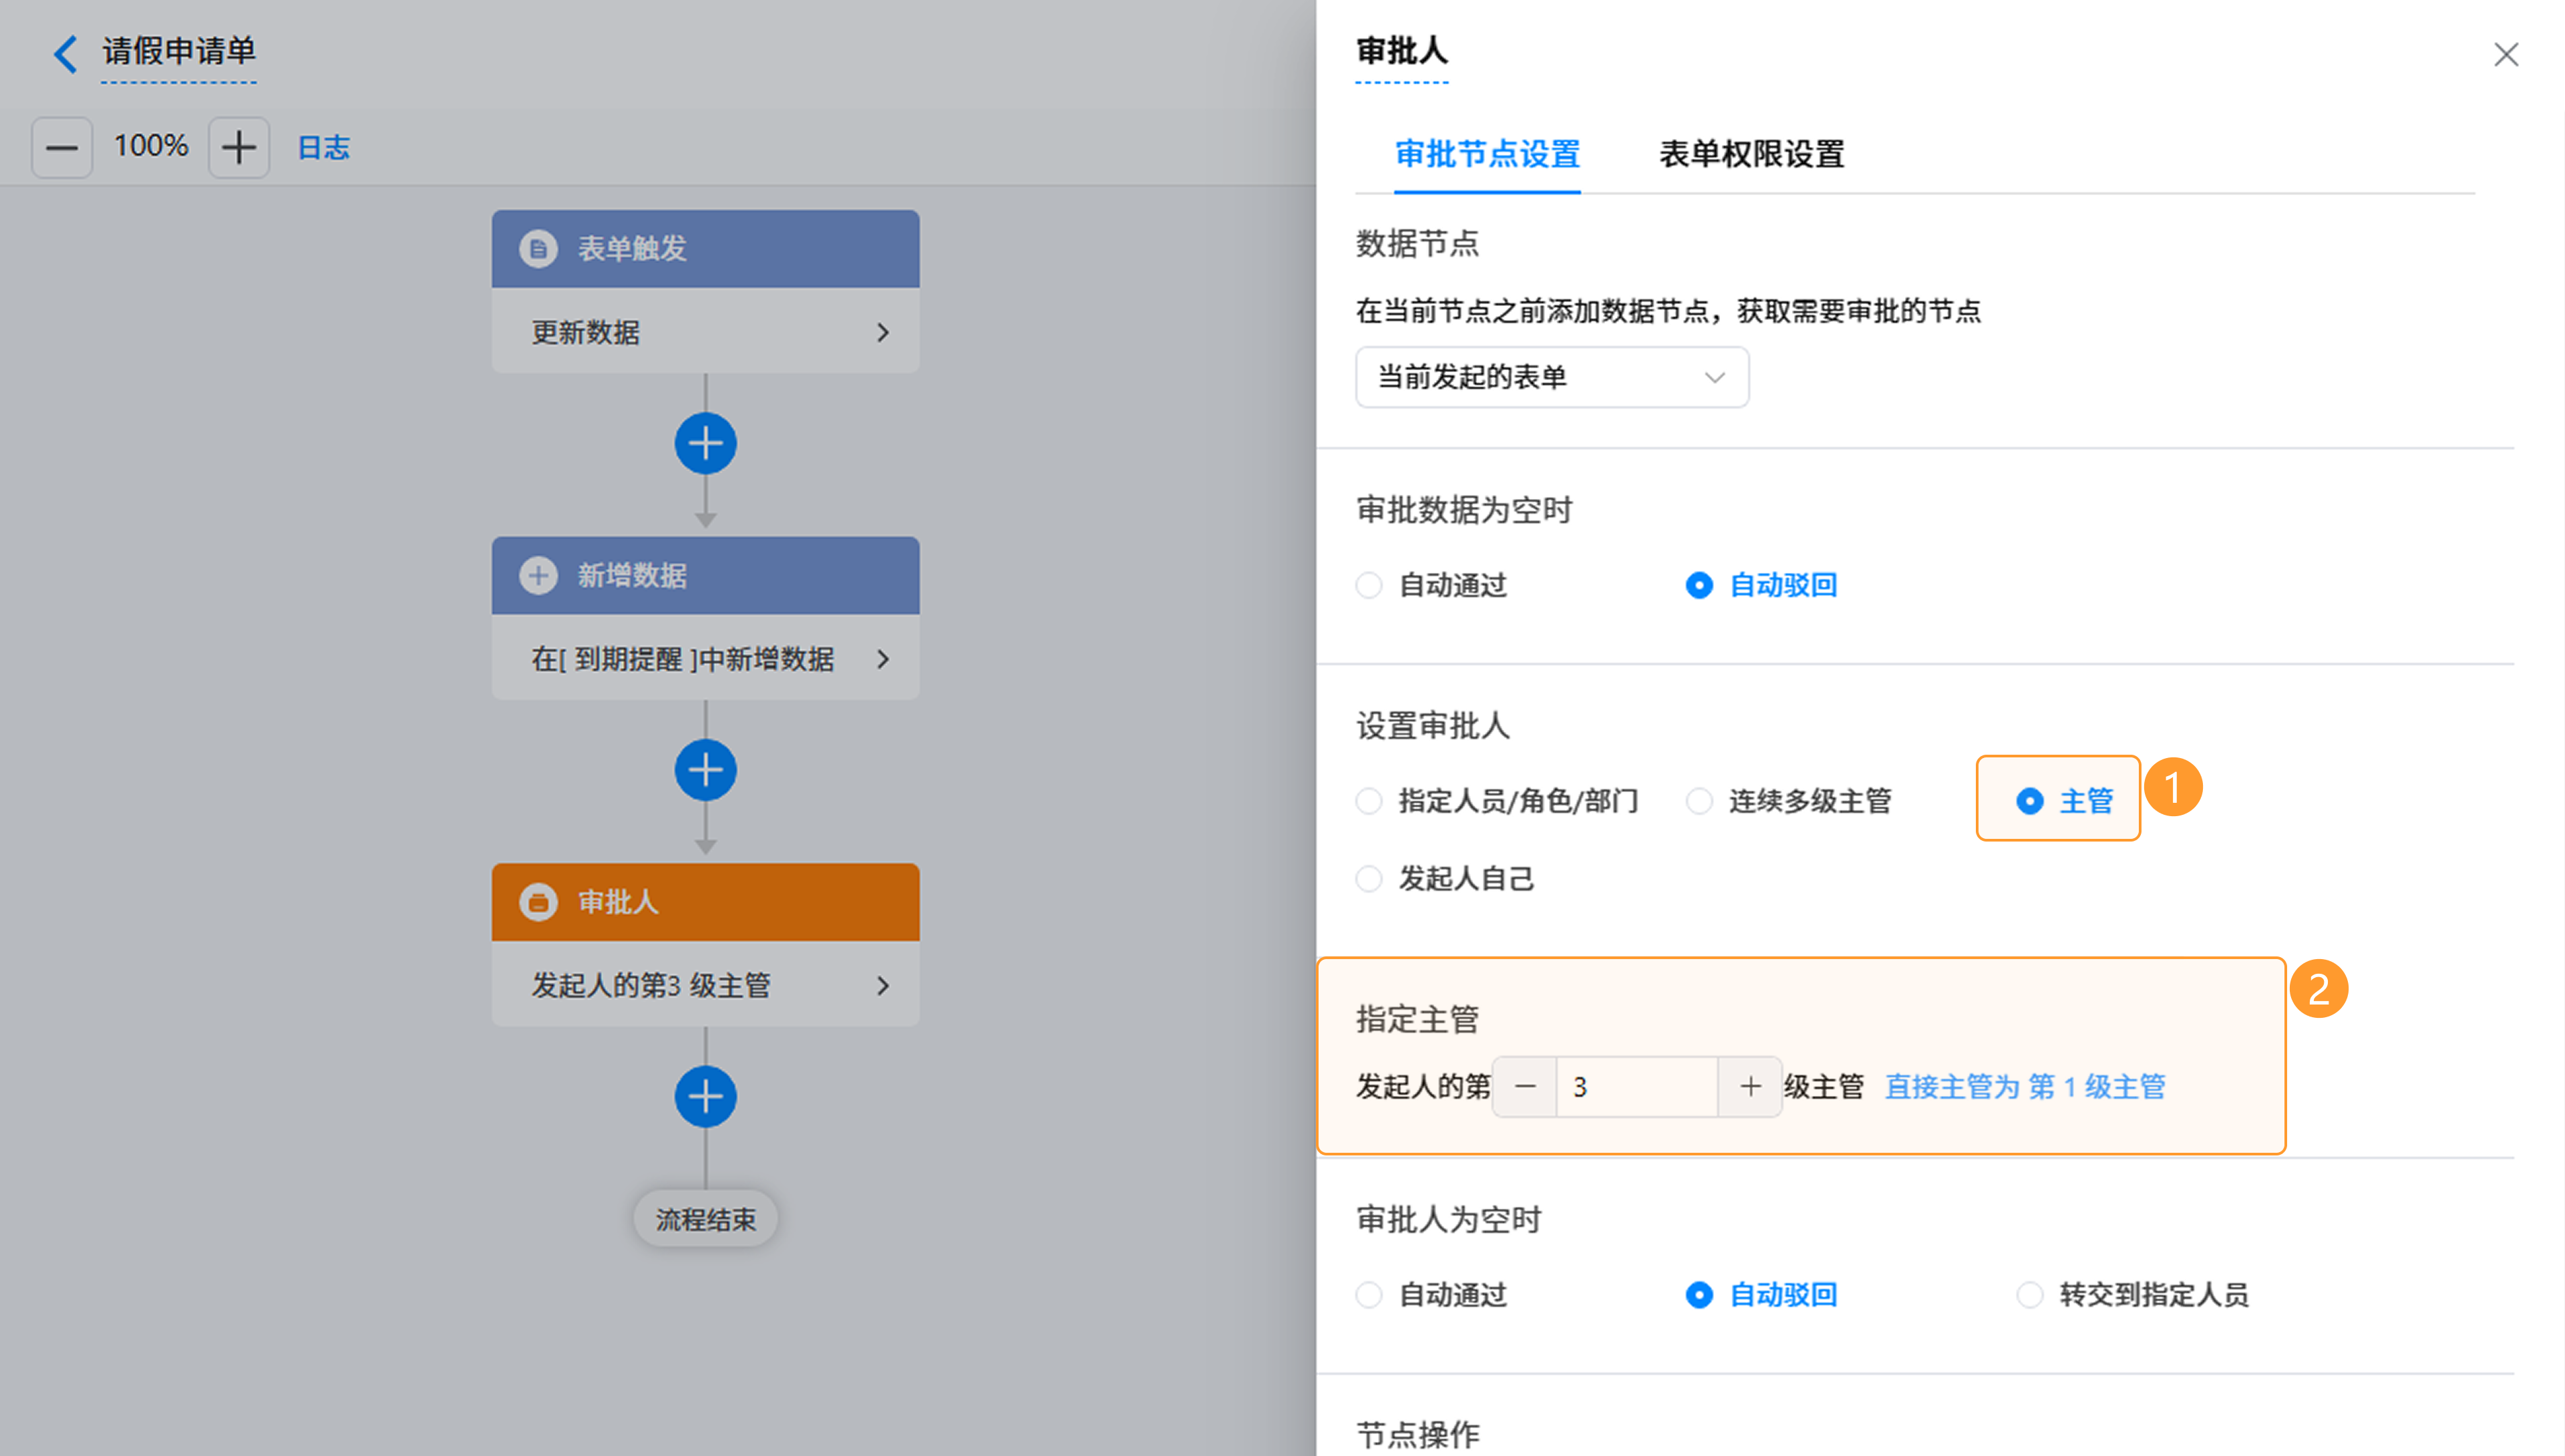Screen dimensions: 2565x1456
Task: Add a node after 新增数据 node
Action: (705, 770)
